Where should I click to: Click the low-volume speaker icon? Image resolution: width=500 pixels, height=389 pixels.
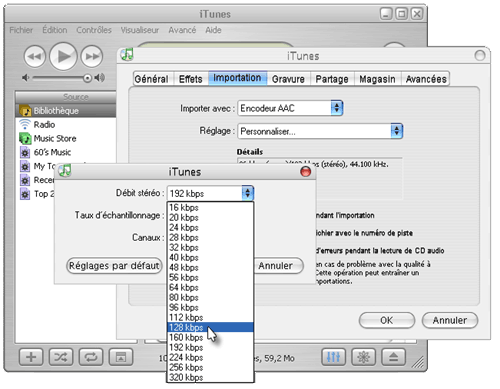click(x=26, y=78)
